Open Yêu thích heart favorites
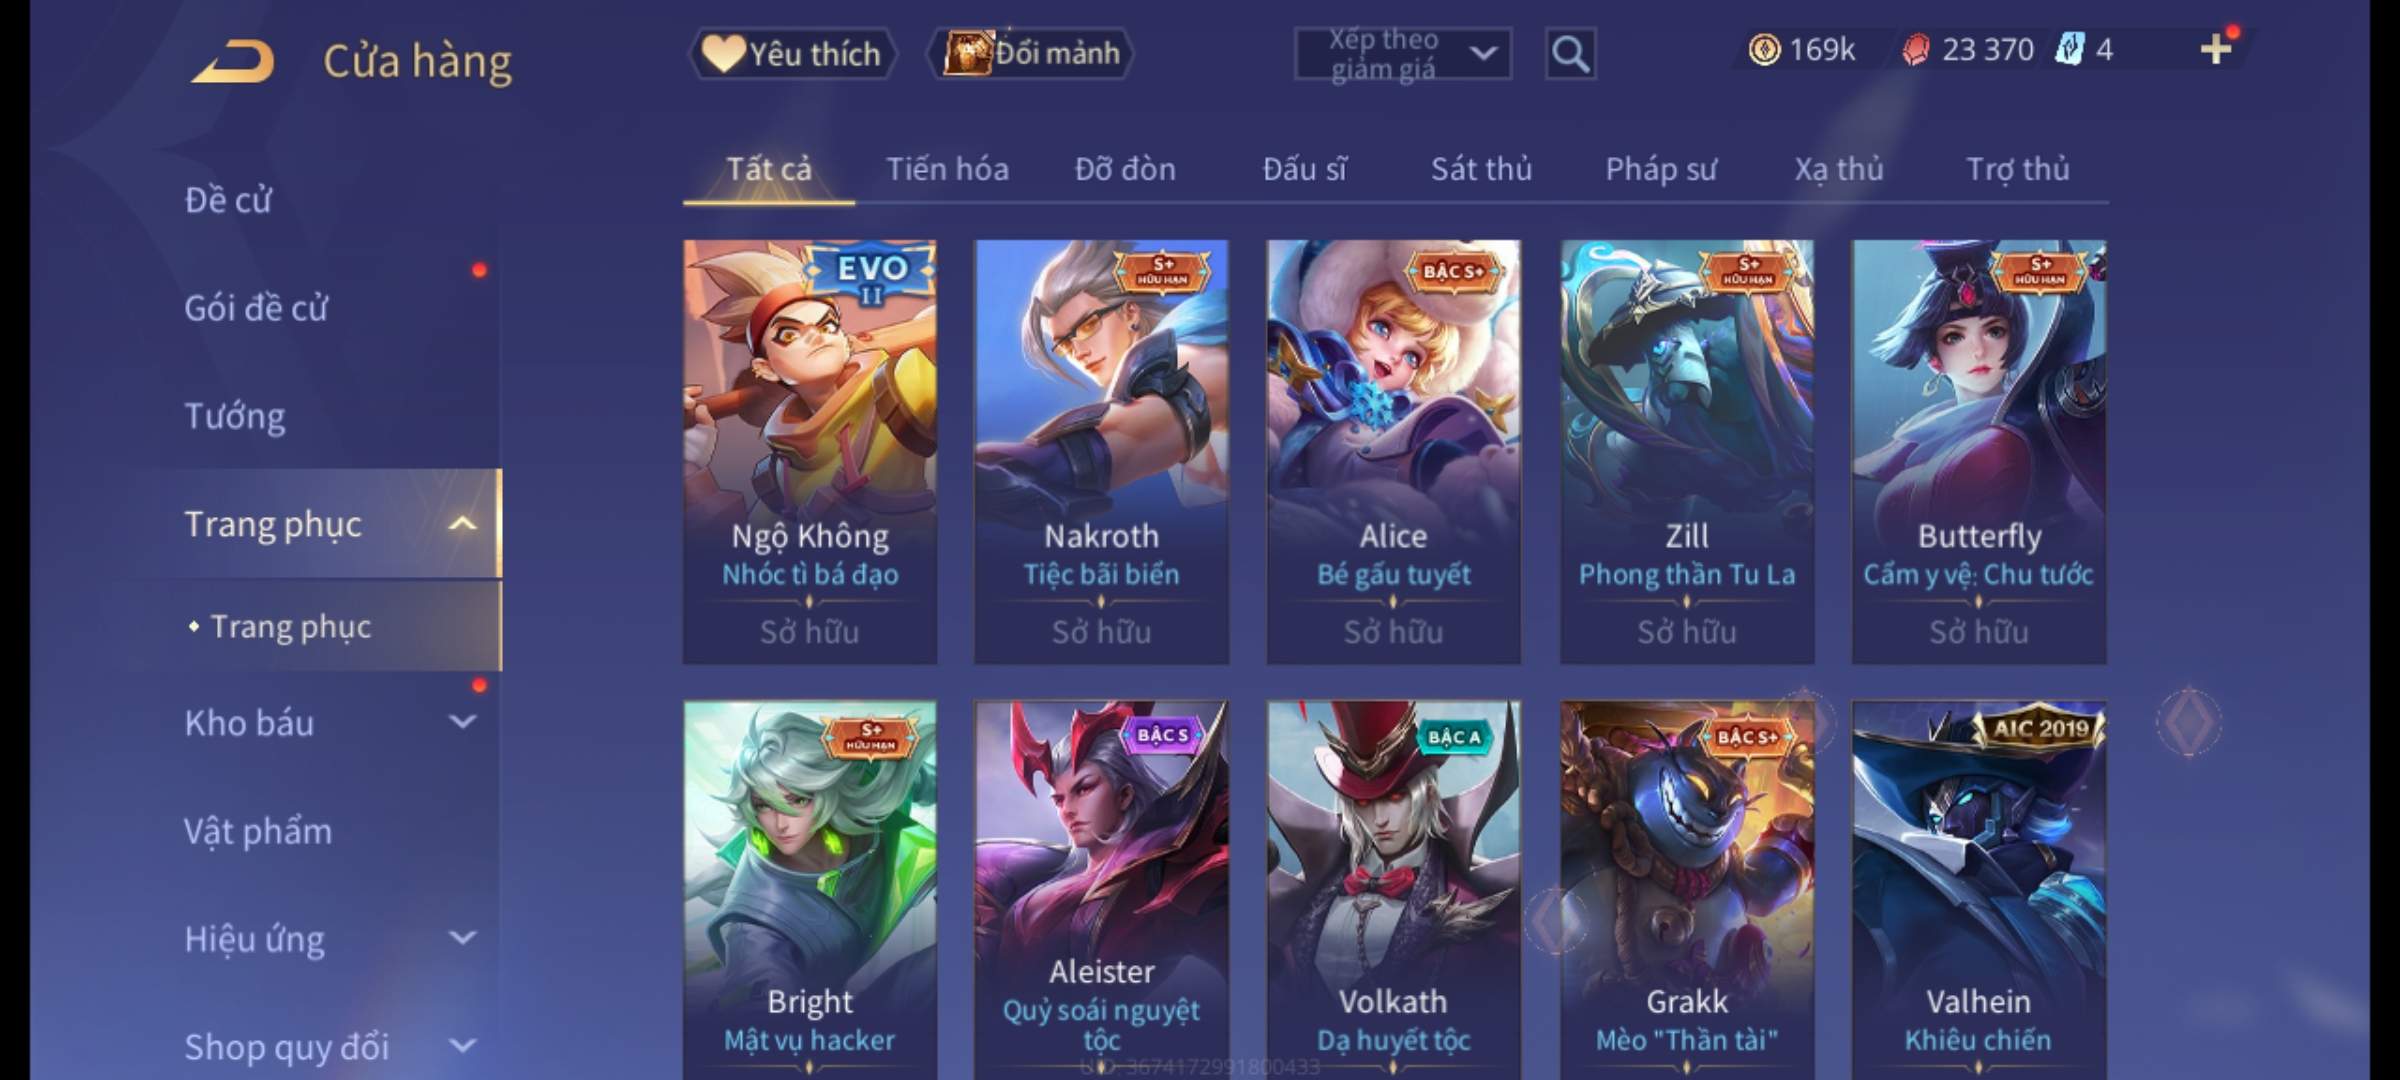This screenshot has height=1080, width=2400. pyautogui.click(x=792, y=53)
